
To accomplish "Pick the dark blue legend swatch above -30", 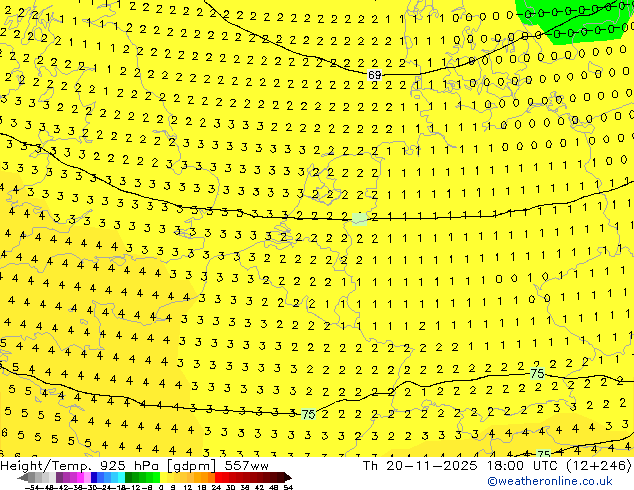I will (x=94, y=477).
